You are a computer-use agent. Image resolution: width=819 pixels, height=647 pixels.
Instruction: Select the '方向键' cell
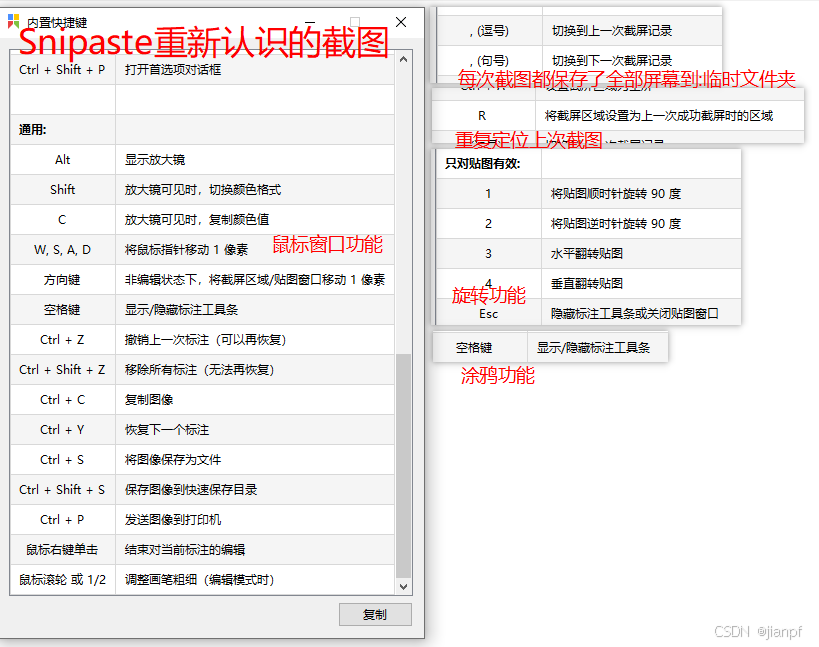pos(62,280)
